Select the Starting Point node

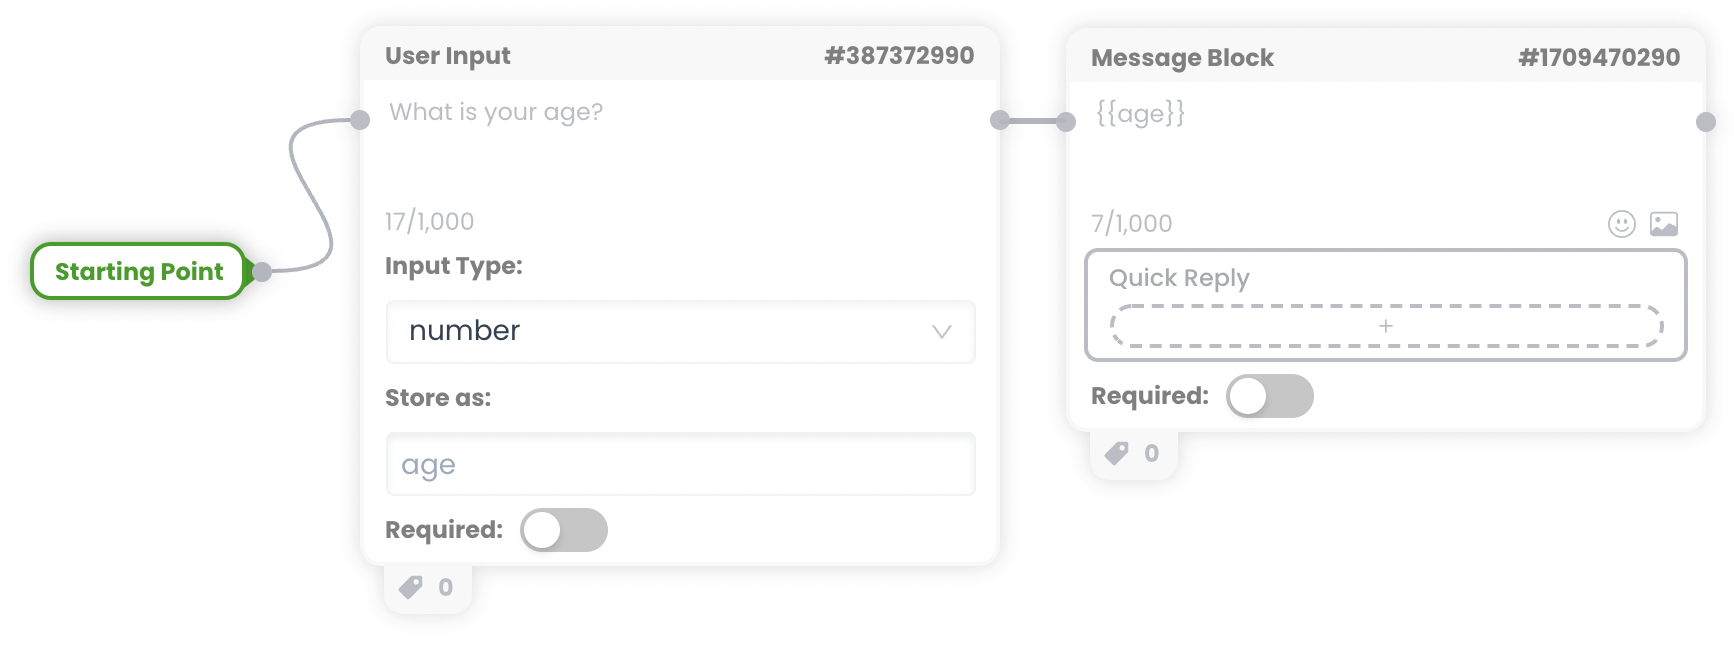point(139,271)
